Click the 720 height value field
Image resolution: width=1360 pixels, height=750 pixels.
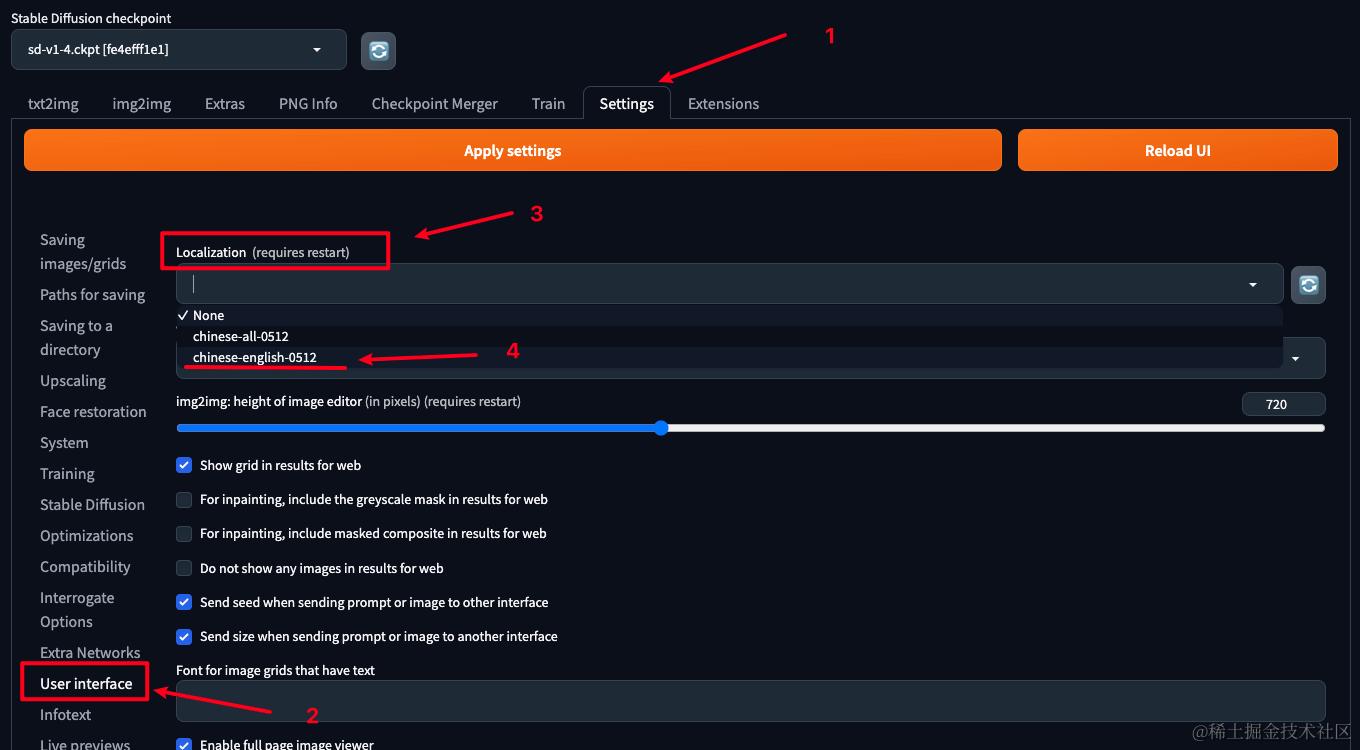pos(1284,404)
